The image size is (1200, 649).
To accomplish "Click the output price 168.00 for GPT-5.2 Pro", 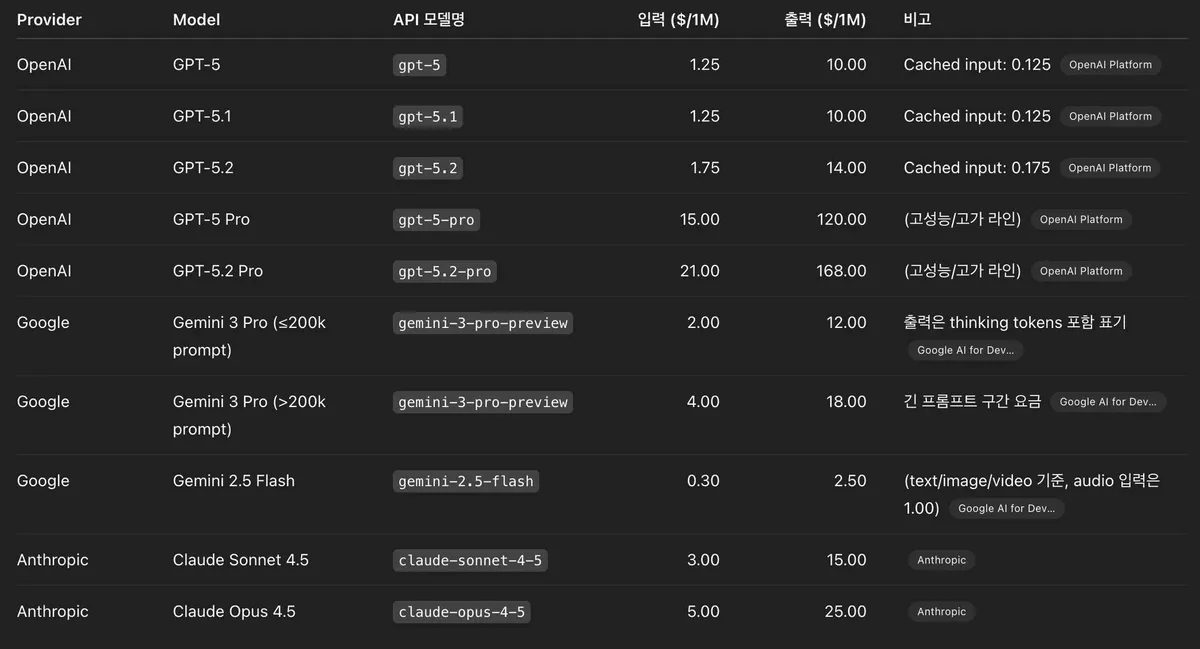I will 842,271.
